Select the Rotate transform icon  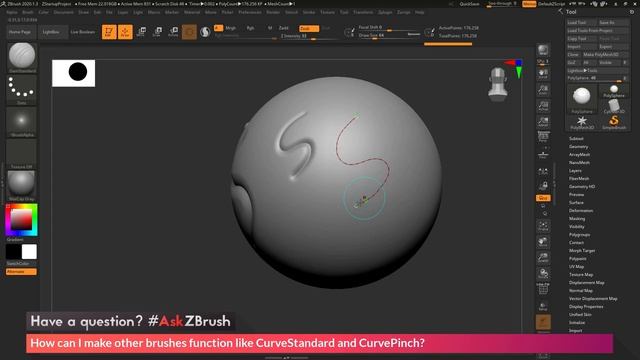173,32
